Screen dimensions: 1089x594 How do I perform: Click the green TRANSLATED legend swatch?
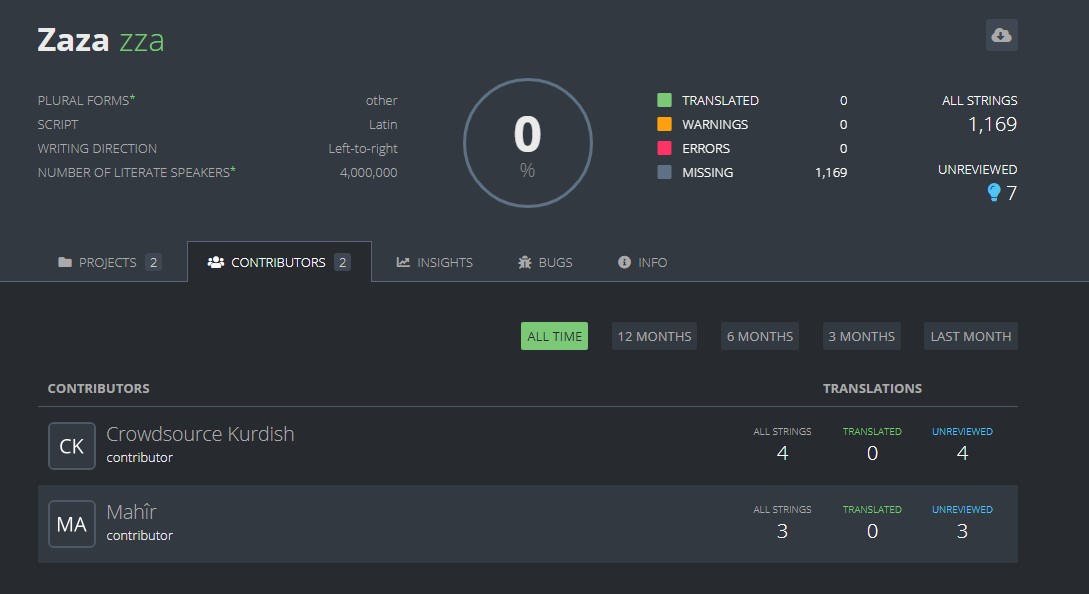pos(661,100)
